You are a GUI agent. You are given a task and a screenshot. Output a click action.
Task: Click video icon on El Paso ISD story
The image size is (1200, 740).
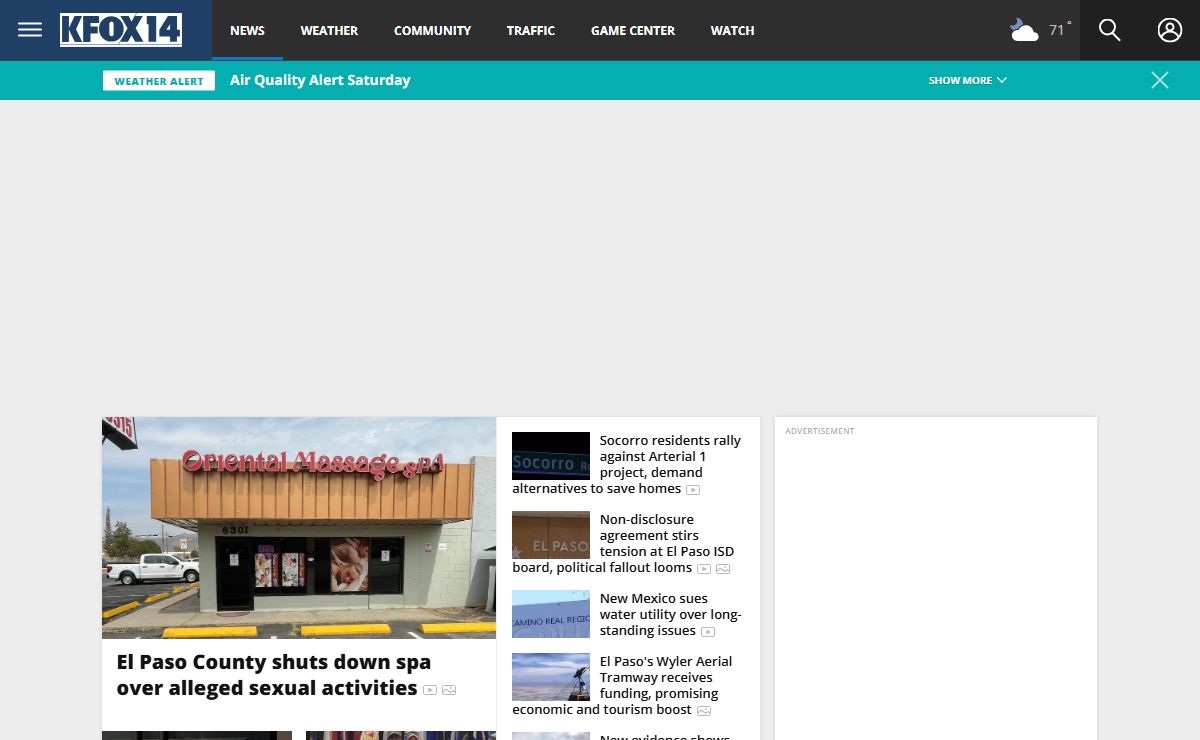coord(704,569)
